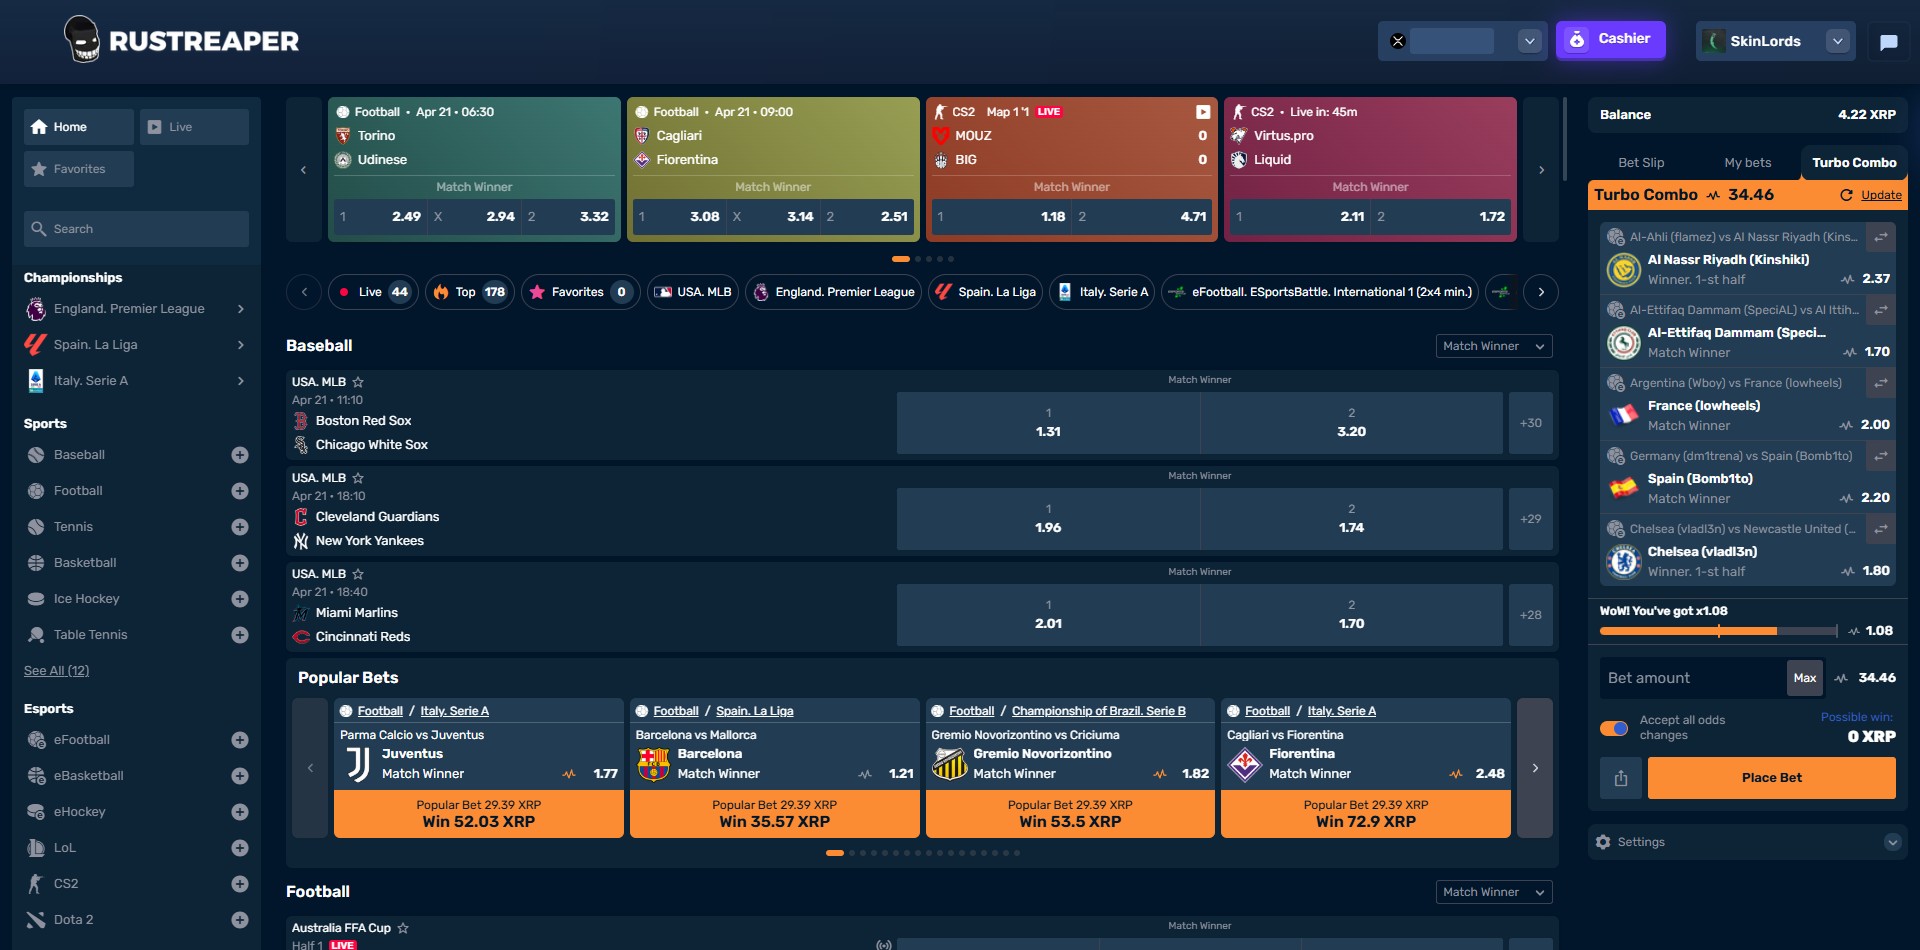The height and width of the screenshot is (950, 1920).
Task: Pick Boston Red Sox odds 1.31
Action: click(x=1048, y=423)
